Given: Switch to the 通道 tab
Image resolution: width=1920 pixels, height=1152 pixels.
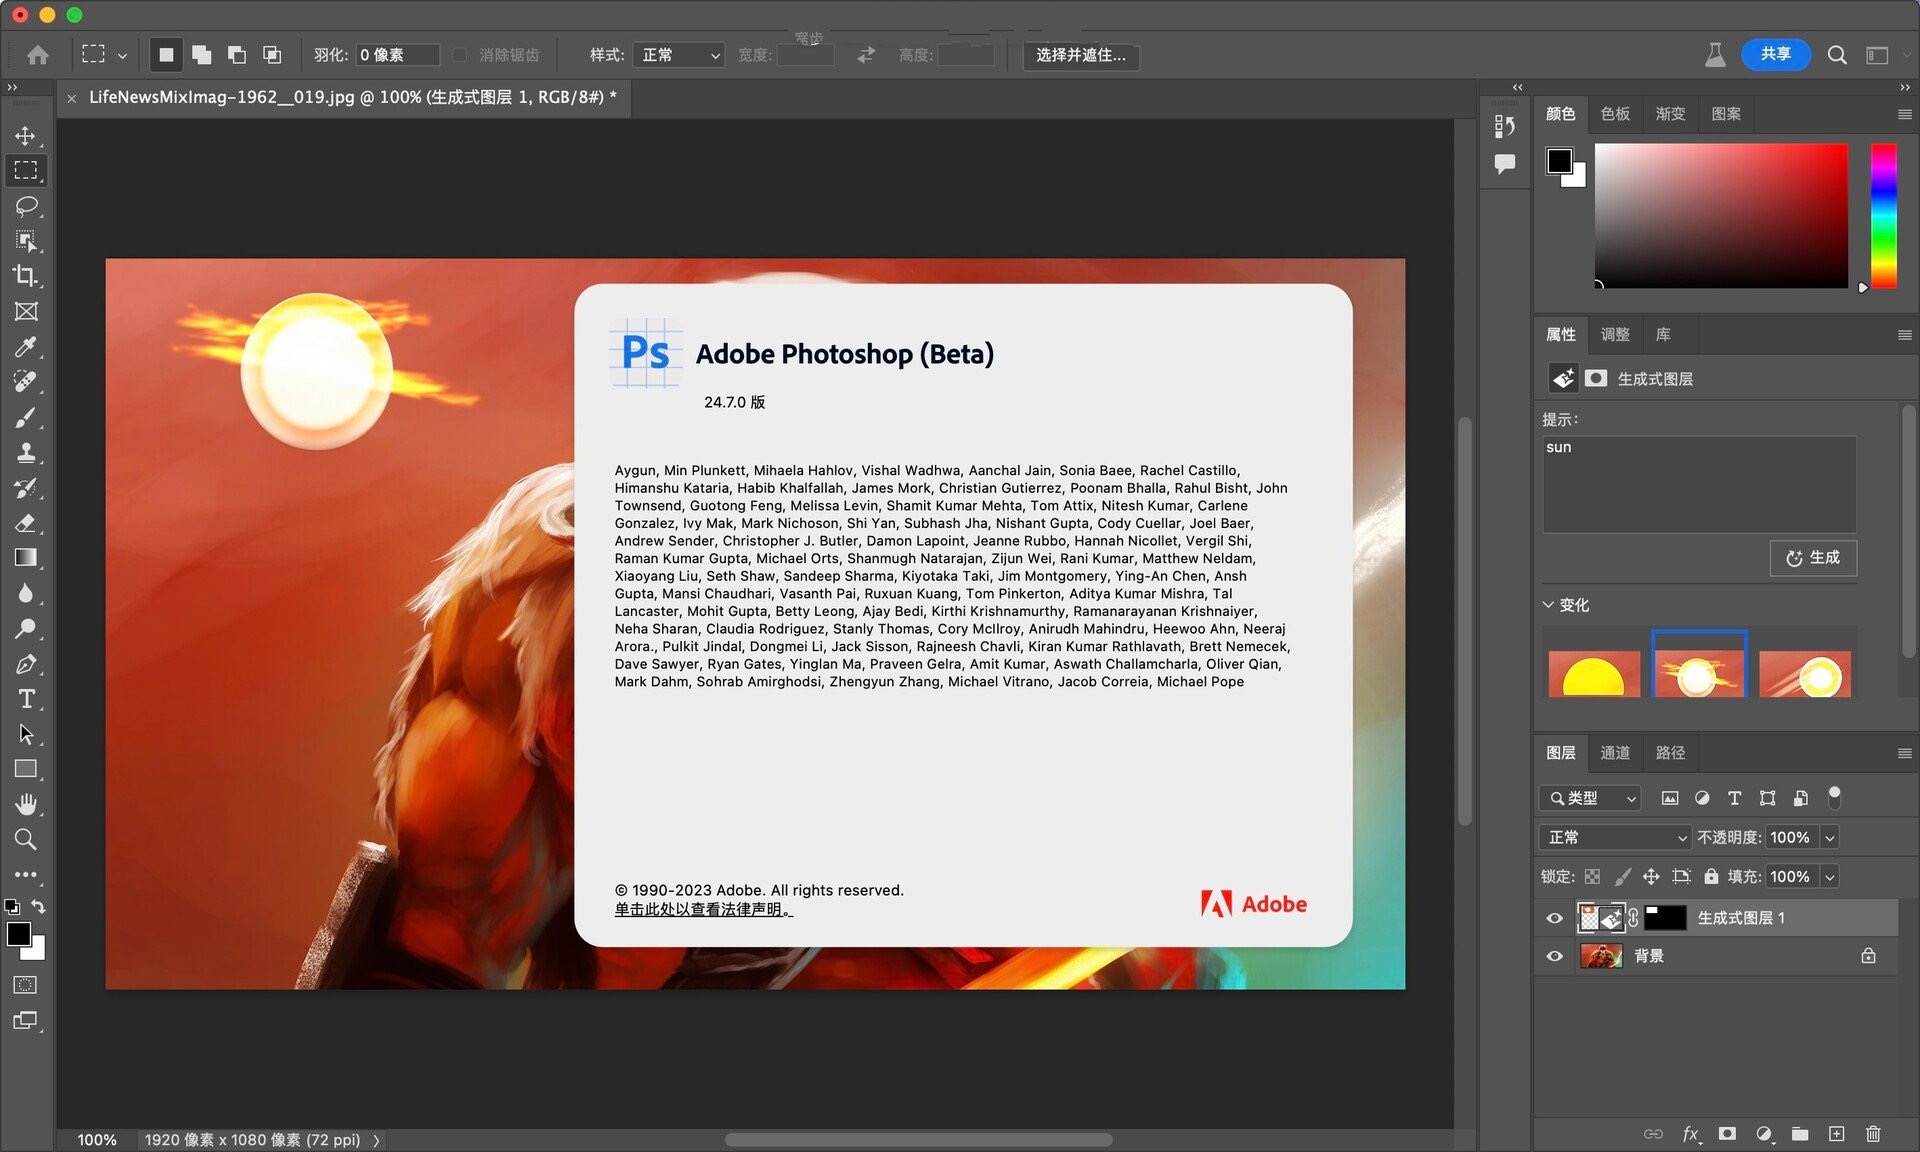Looking at the screenshot, I should pyautogui.click(x=1614, y=753).
